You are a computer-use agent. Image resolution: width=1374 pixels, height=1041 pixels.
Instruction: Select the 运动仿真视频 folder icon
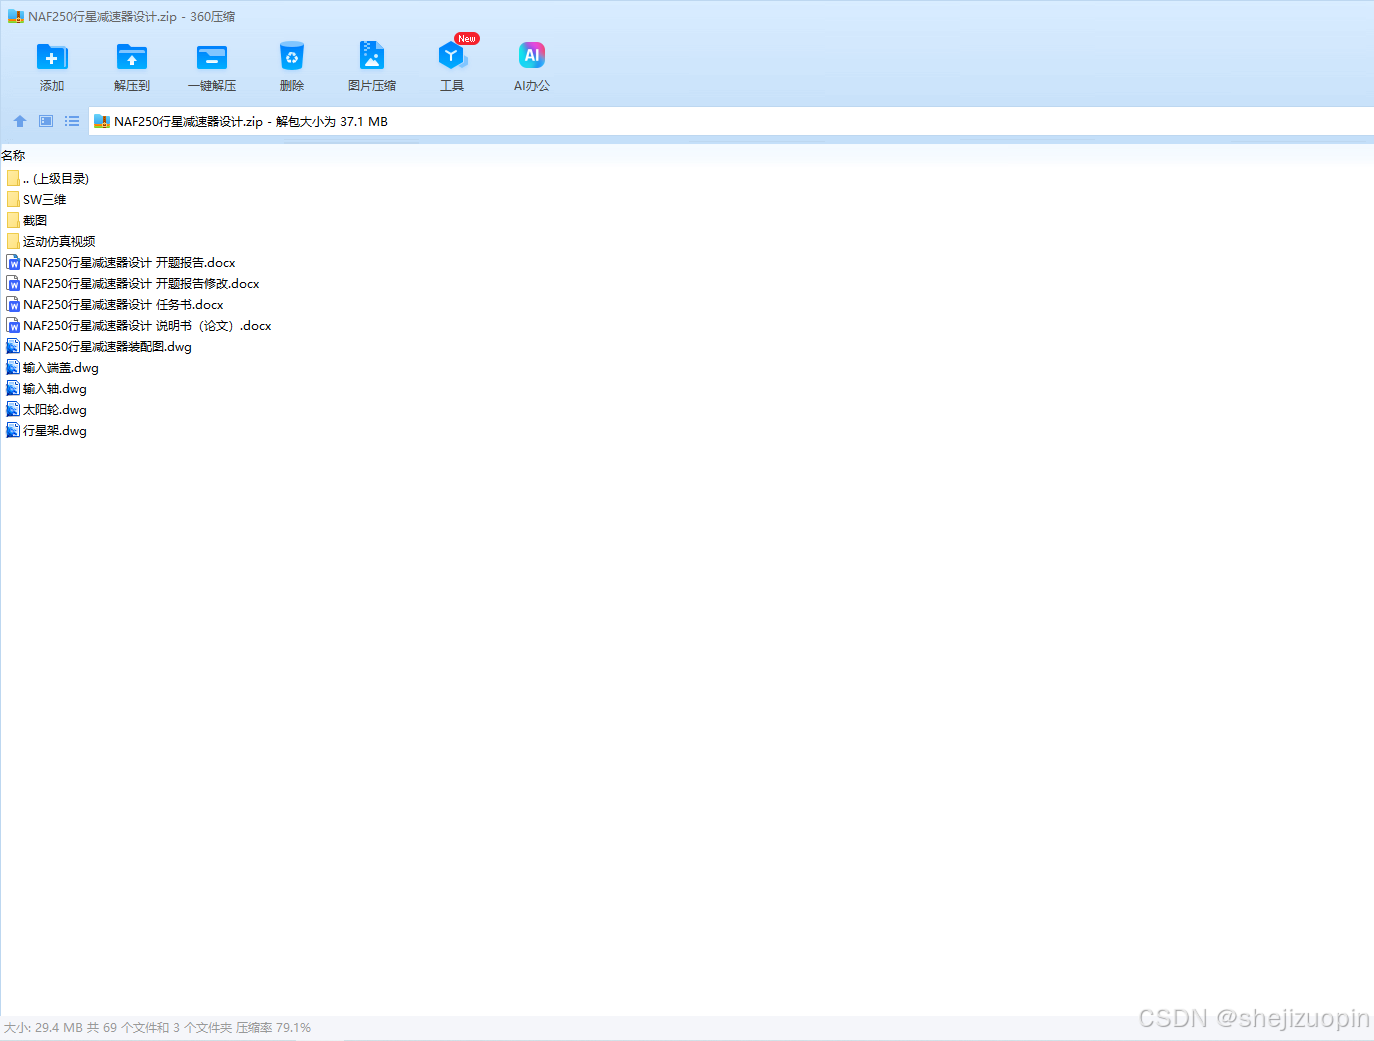point(13,241)
